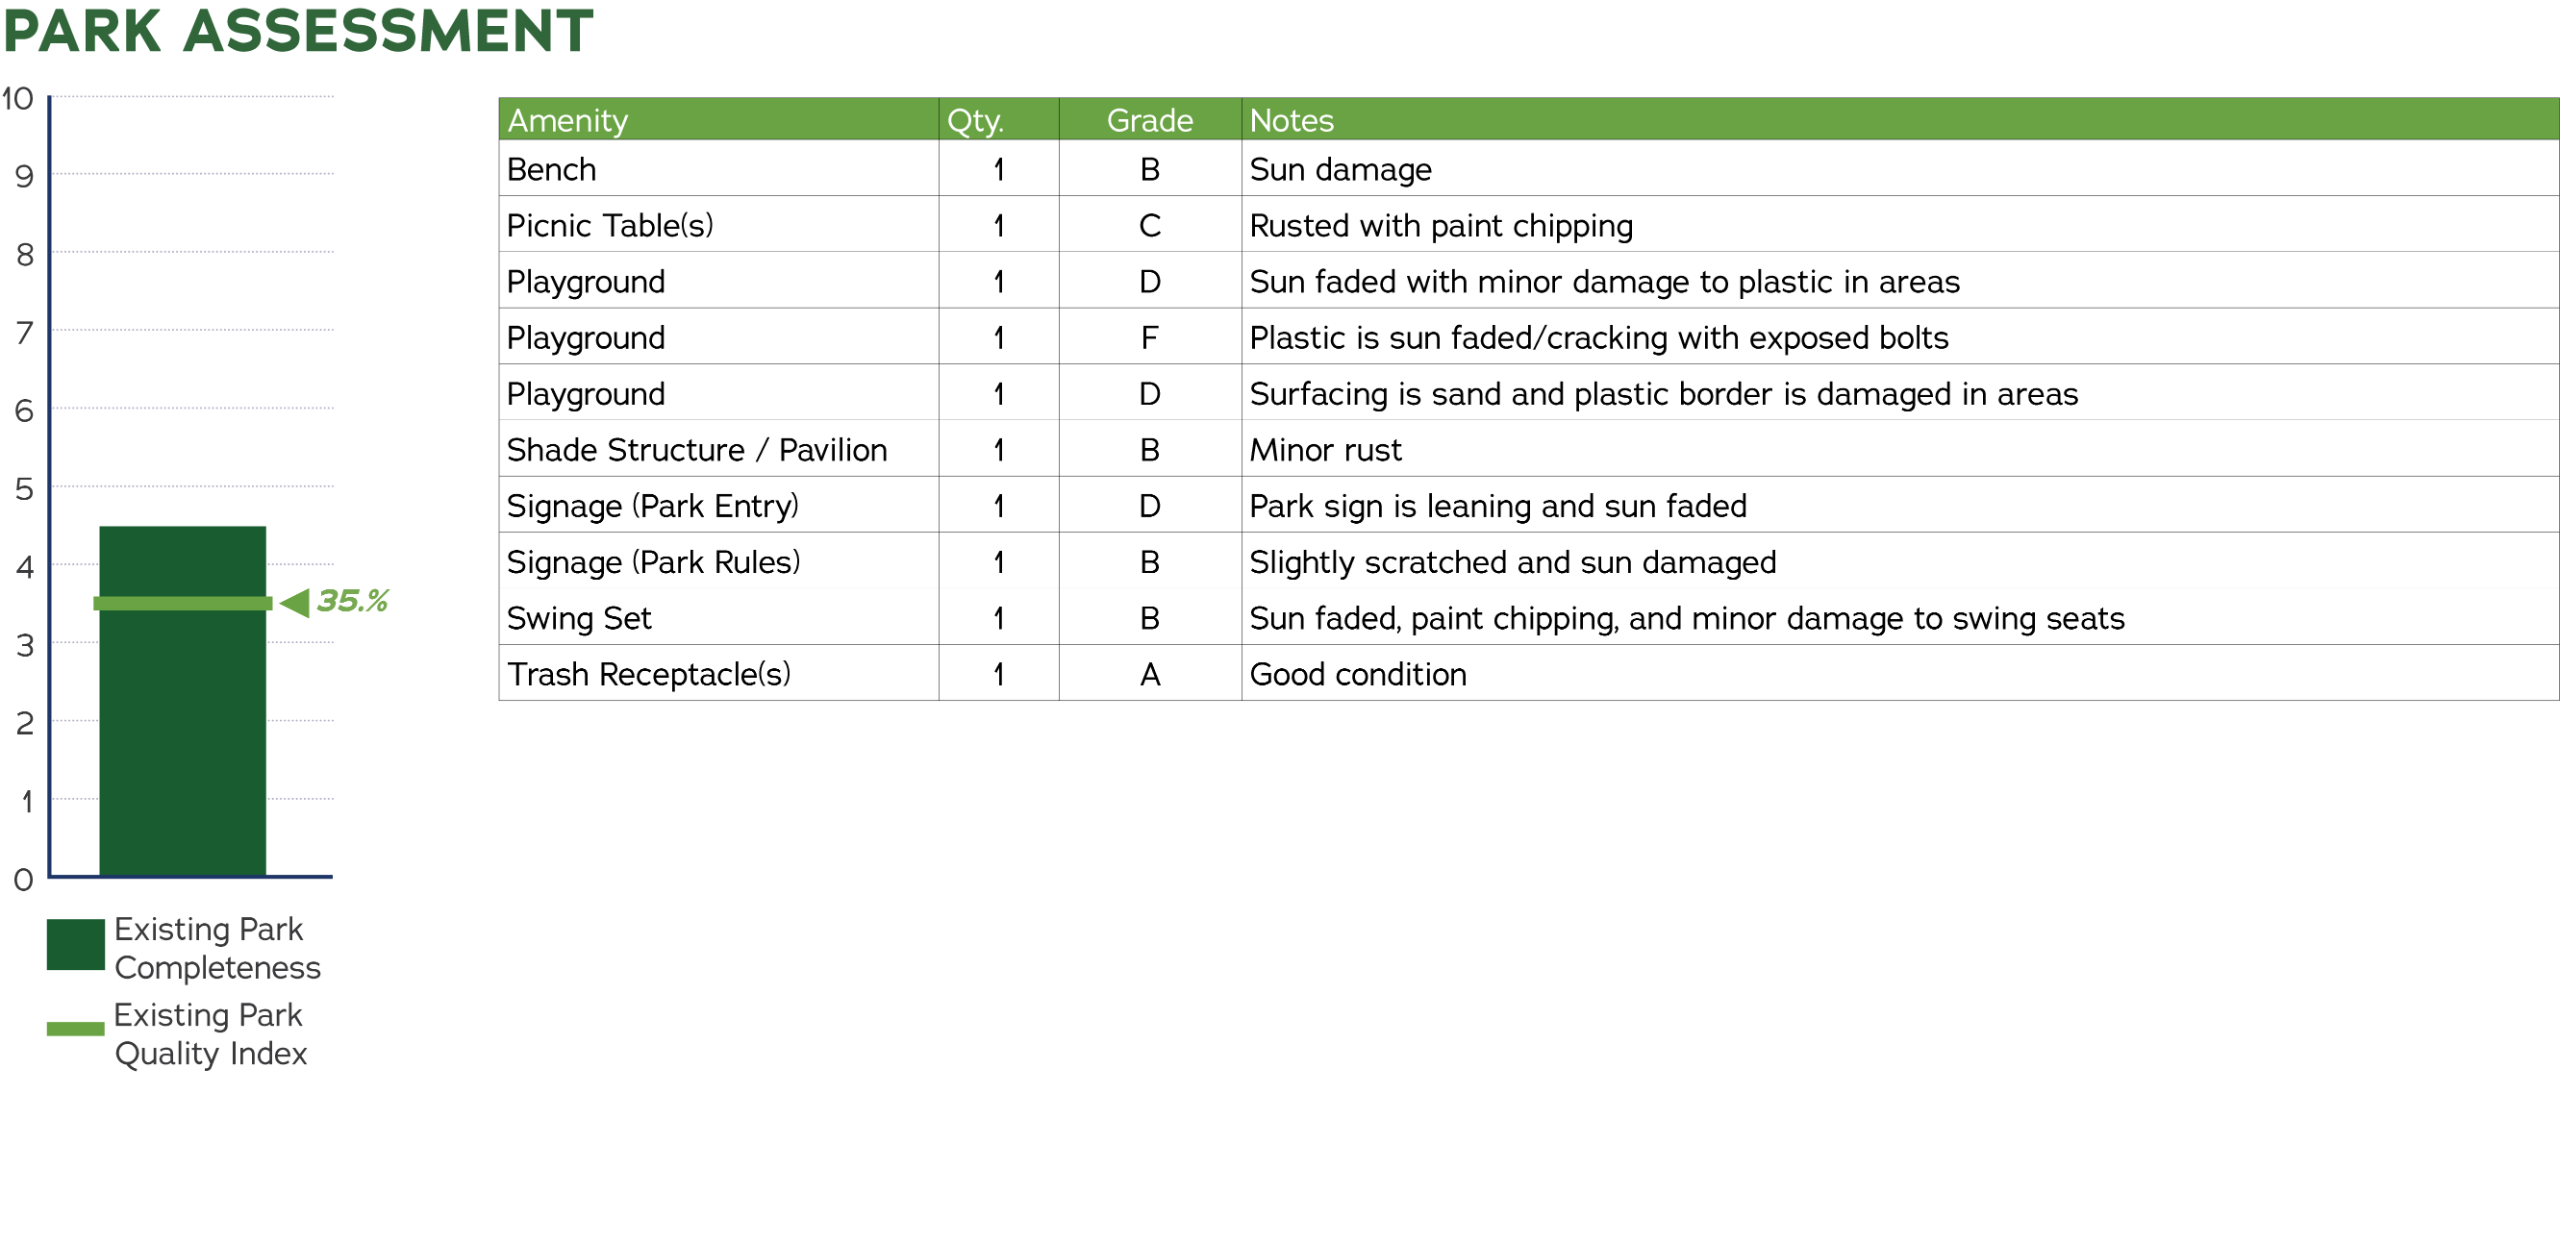
Task: Select the Trash Receptacle(s) amenity cell
Action: point(648,674)
